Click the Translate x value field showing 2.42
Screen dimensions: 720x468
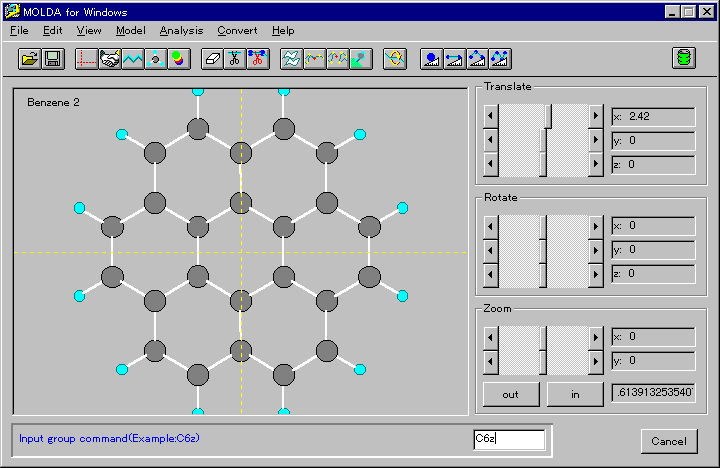pos(653,117)
